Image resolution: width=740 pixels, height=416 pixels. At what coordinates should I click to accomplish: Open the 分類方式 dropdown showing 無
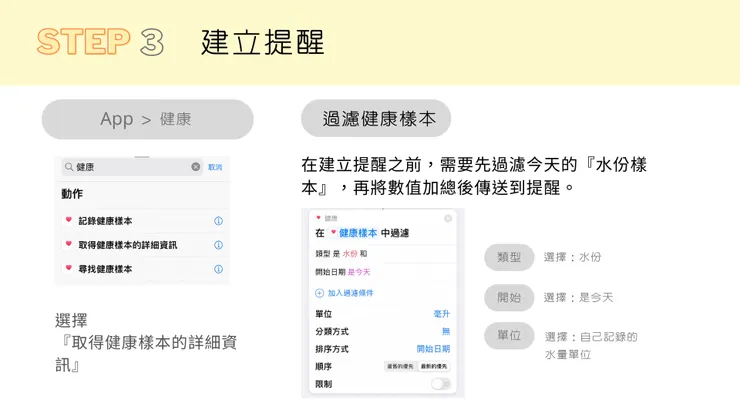point(446,331)
